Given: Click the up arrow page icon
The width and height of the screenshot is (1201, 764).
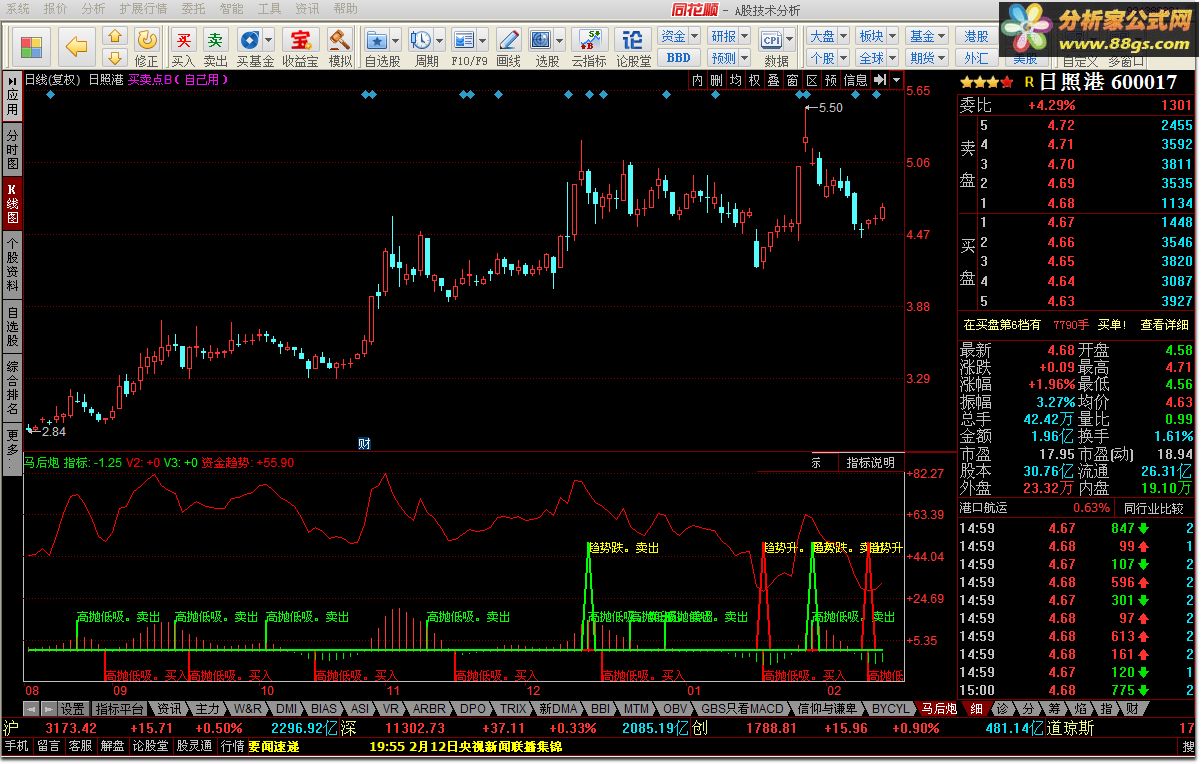Looking at the screenshot, I should click(x=114, y=36).
